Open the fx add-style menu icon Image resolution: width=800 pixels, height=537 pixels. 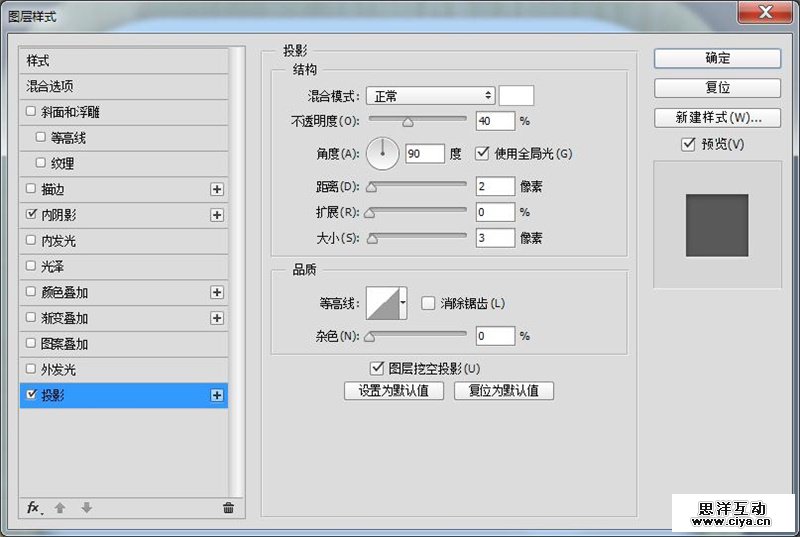(x=34, y=507)
